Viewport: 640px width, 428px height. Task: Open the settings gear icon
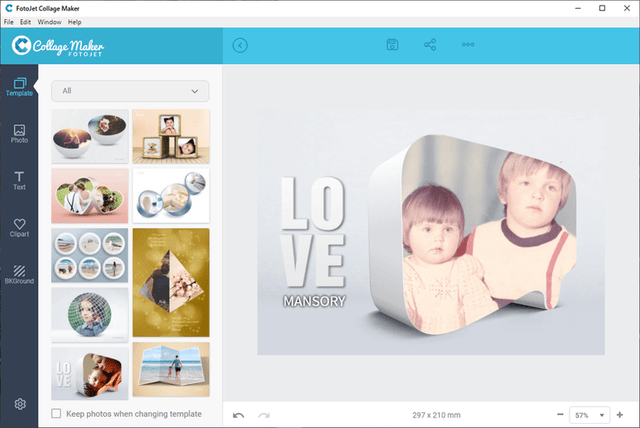point(19,404)
